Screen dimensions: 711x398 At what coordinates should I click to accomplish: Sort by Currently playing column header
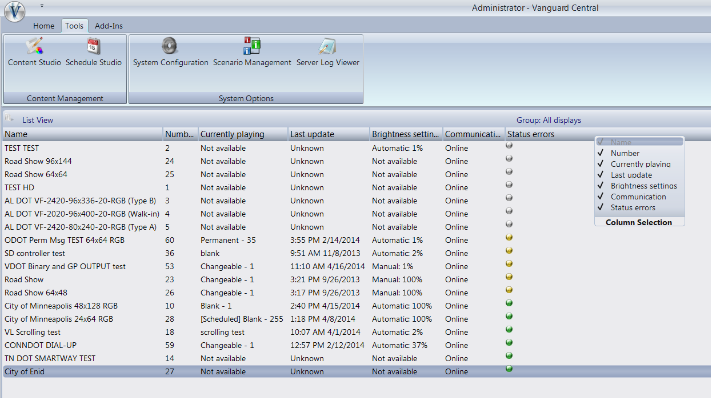[243, 134]
